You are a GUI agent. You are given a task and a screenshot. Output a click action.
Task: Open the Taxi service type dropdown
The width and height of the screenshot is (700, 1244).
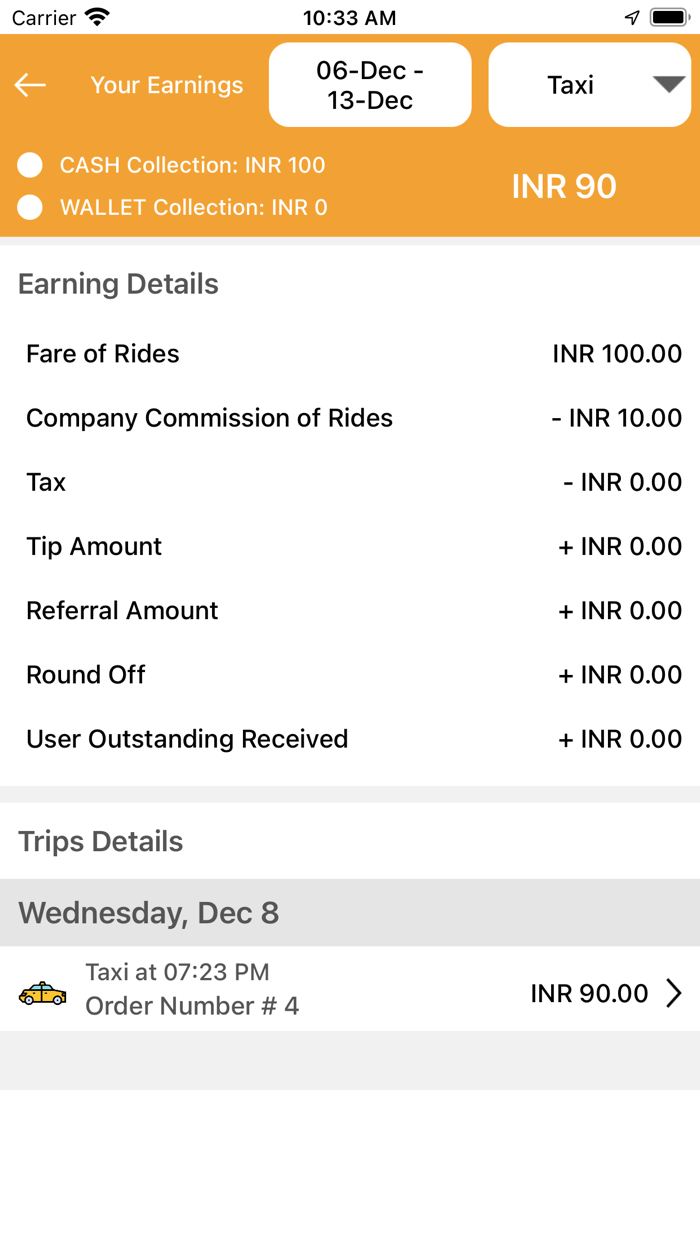pyautogui.click(x=572, y=85)
